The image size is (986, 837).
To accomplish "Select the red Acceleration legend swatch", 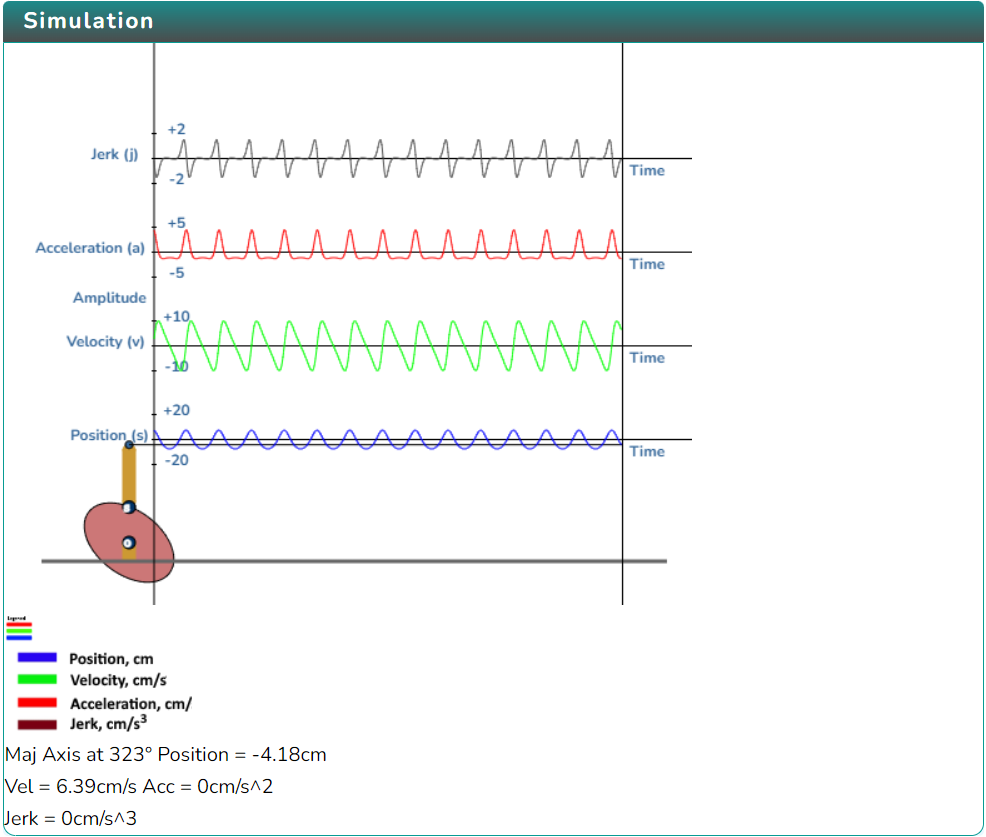I will (x=37, y=702).
